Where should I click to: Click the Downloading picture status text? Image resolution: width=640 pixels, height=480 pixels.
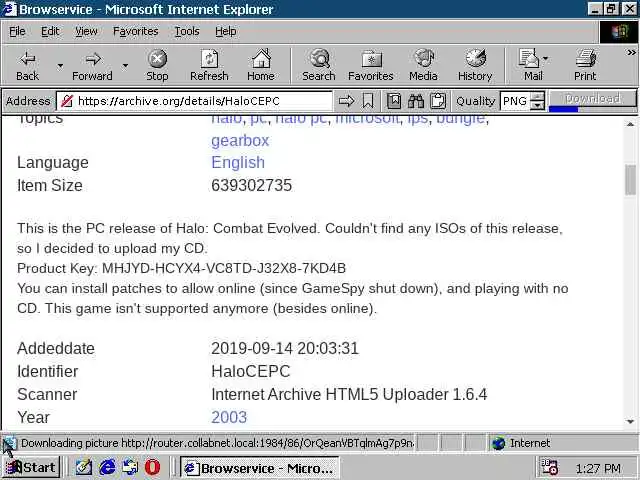(x=217, y=443)
